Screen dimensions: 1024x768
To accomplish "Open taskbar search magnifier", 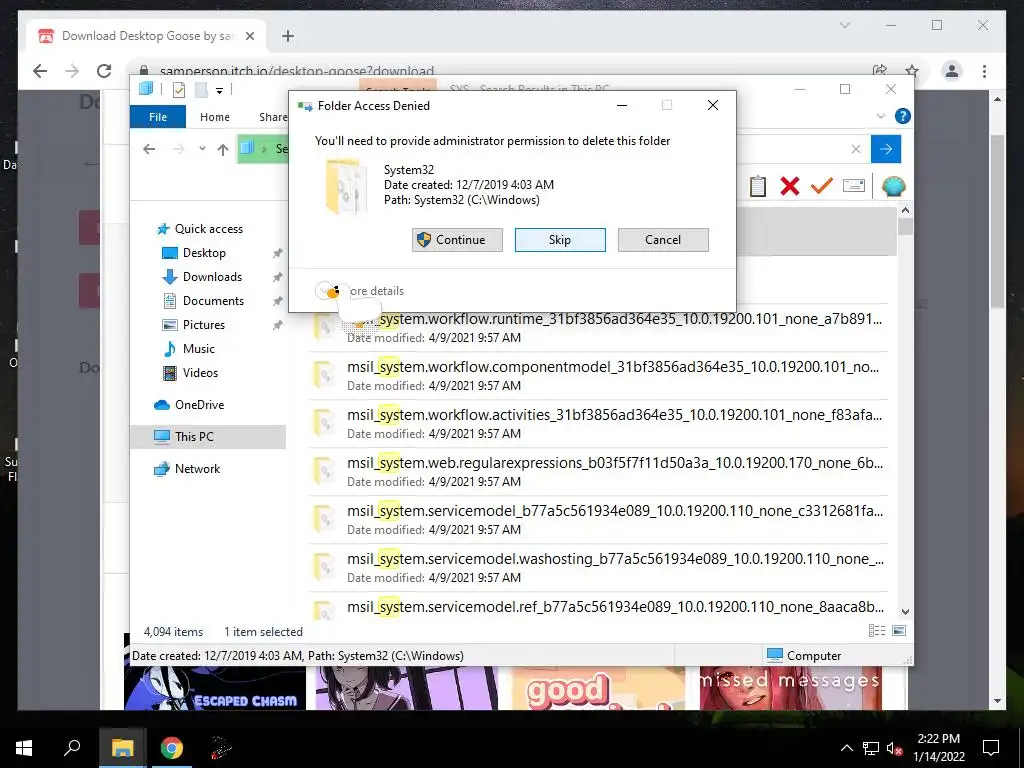I will tap(72, 747).
